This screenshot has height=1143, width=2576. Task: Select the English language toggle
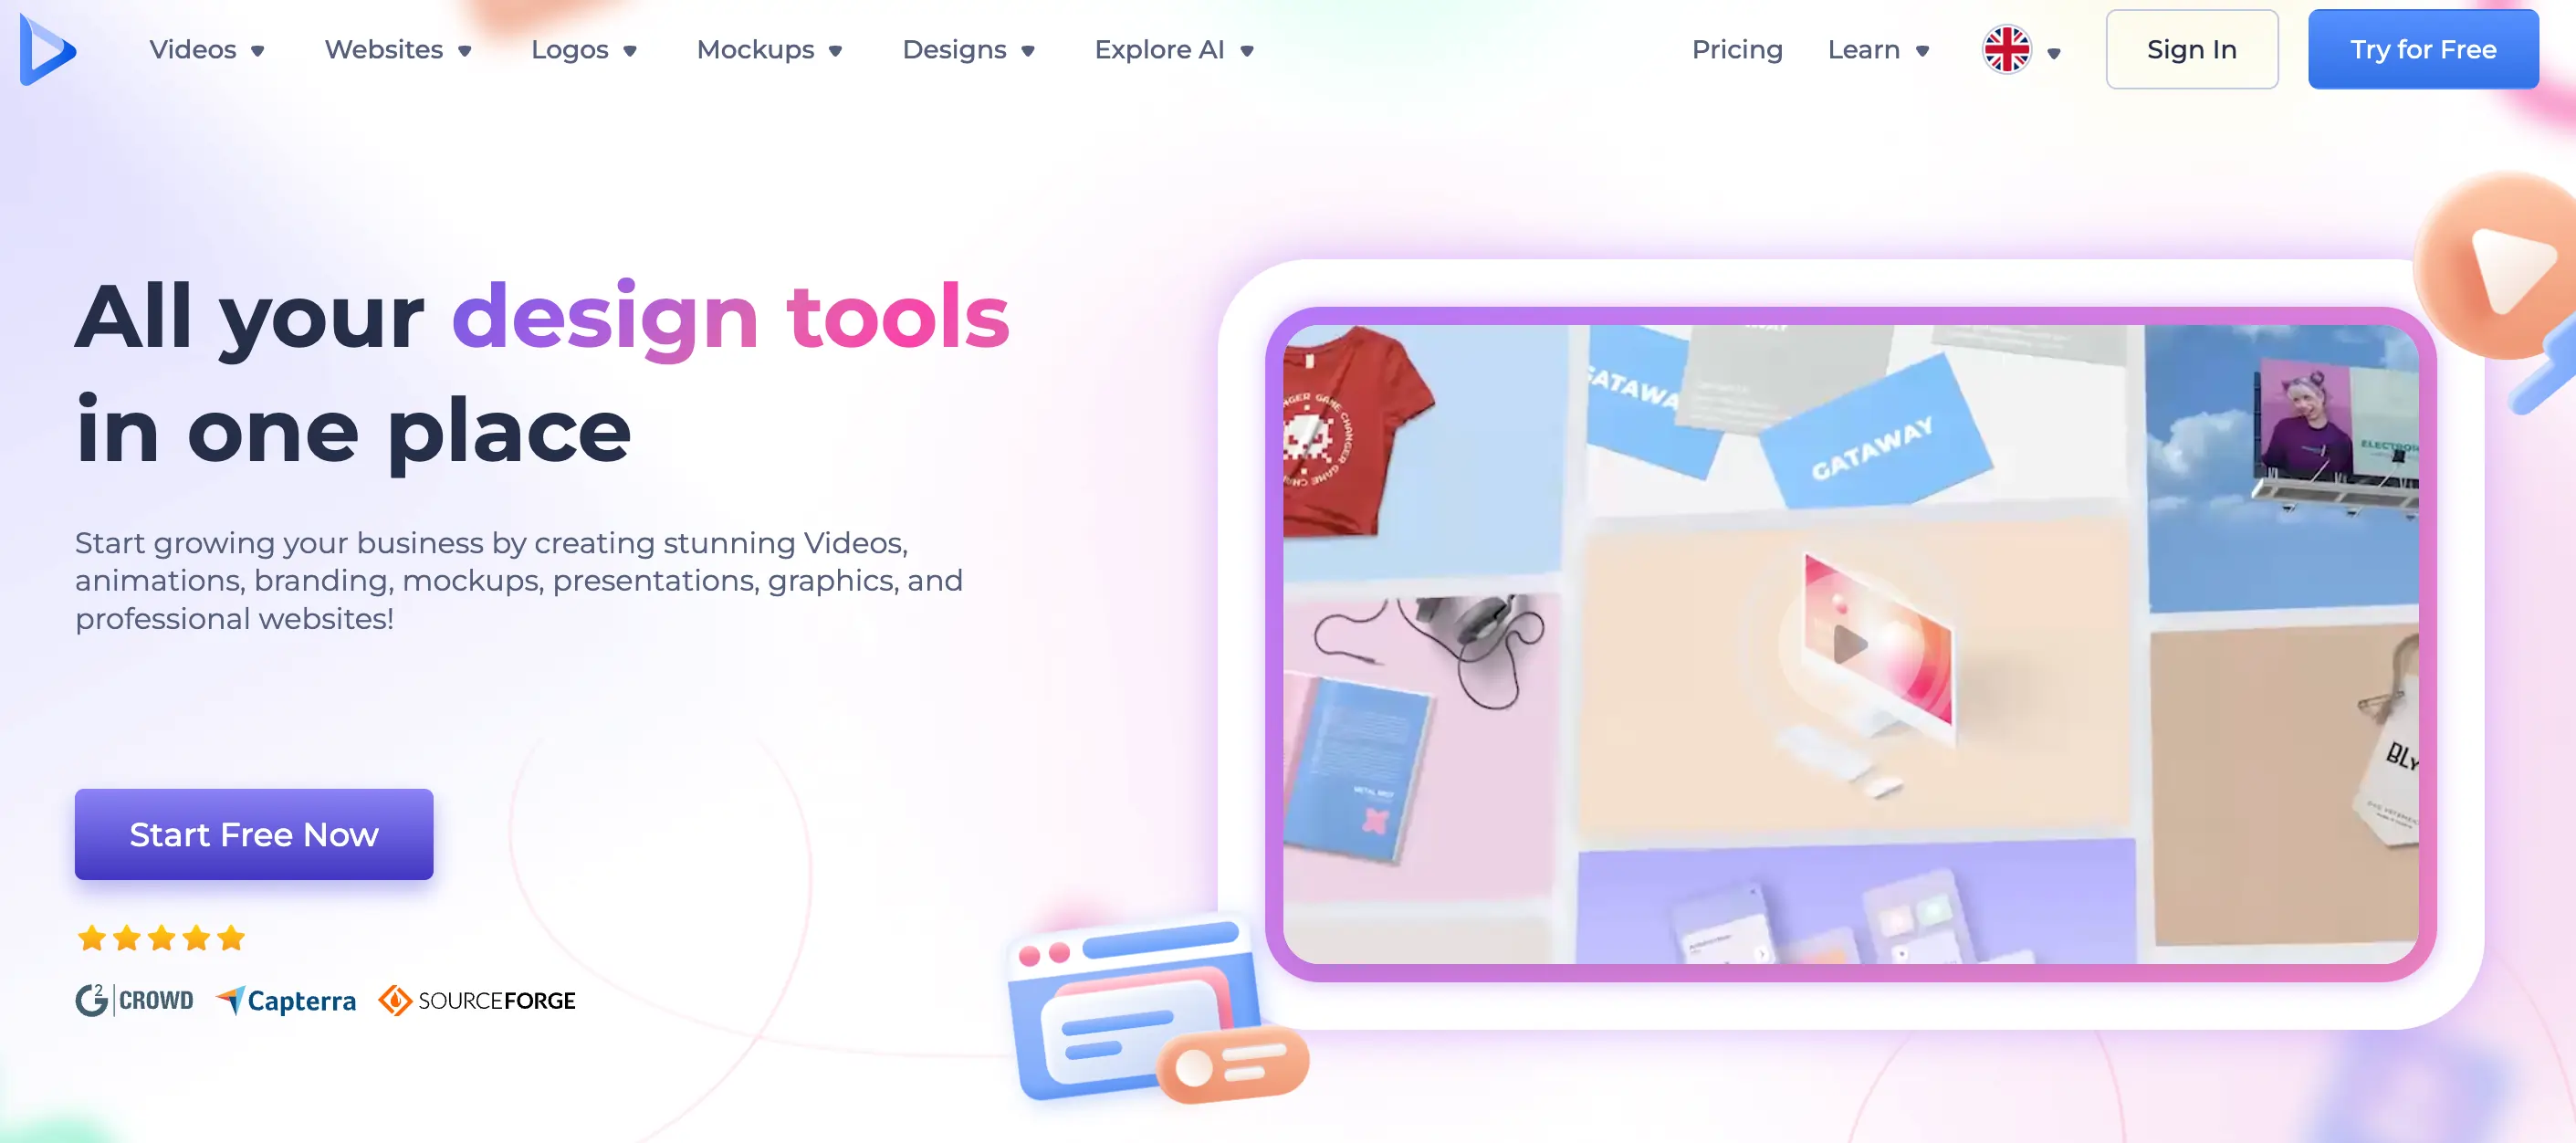coord(2005,49)
